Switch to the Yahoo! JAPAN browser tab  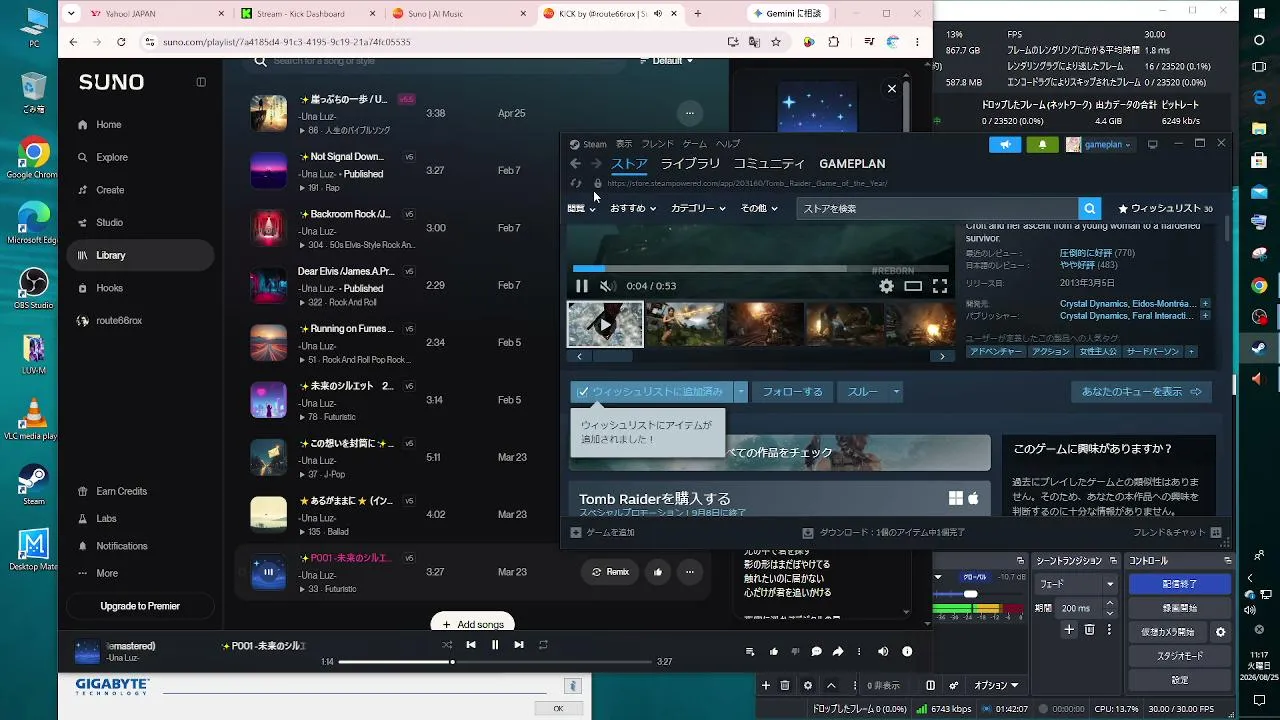pos(145,14)
